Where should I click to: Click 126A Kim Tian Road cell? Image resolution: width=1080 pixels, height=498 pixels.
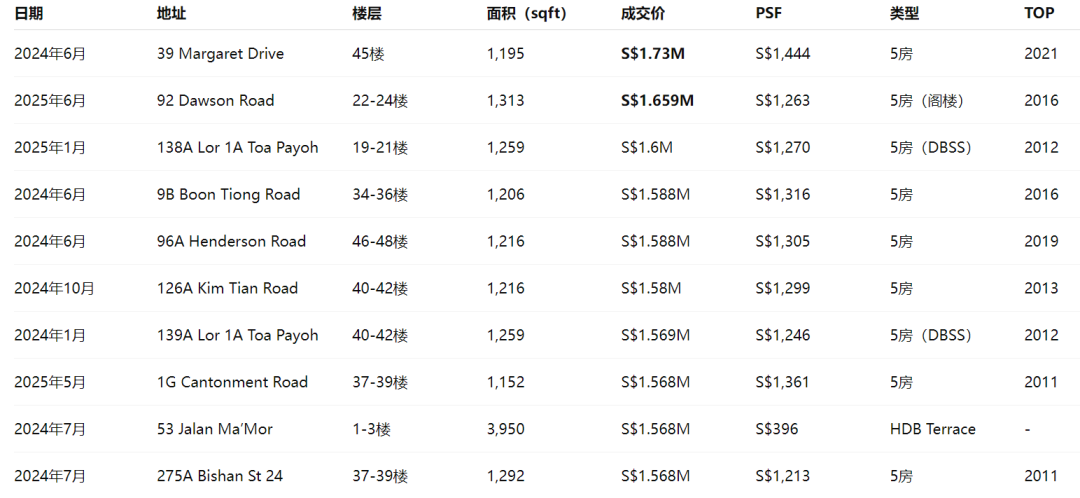tap(227, 288)
